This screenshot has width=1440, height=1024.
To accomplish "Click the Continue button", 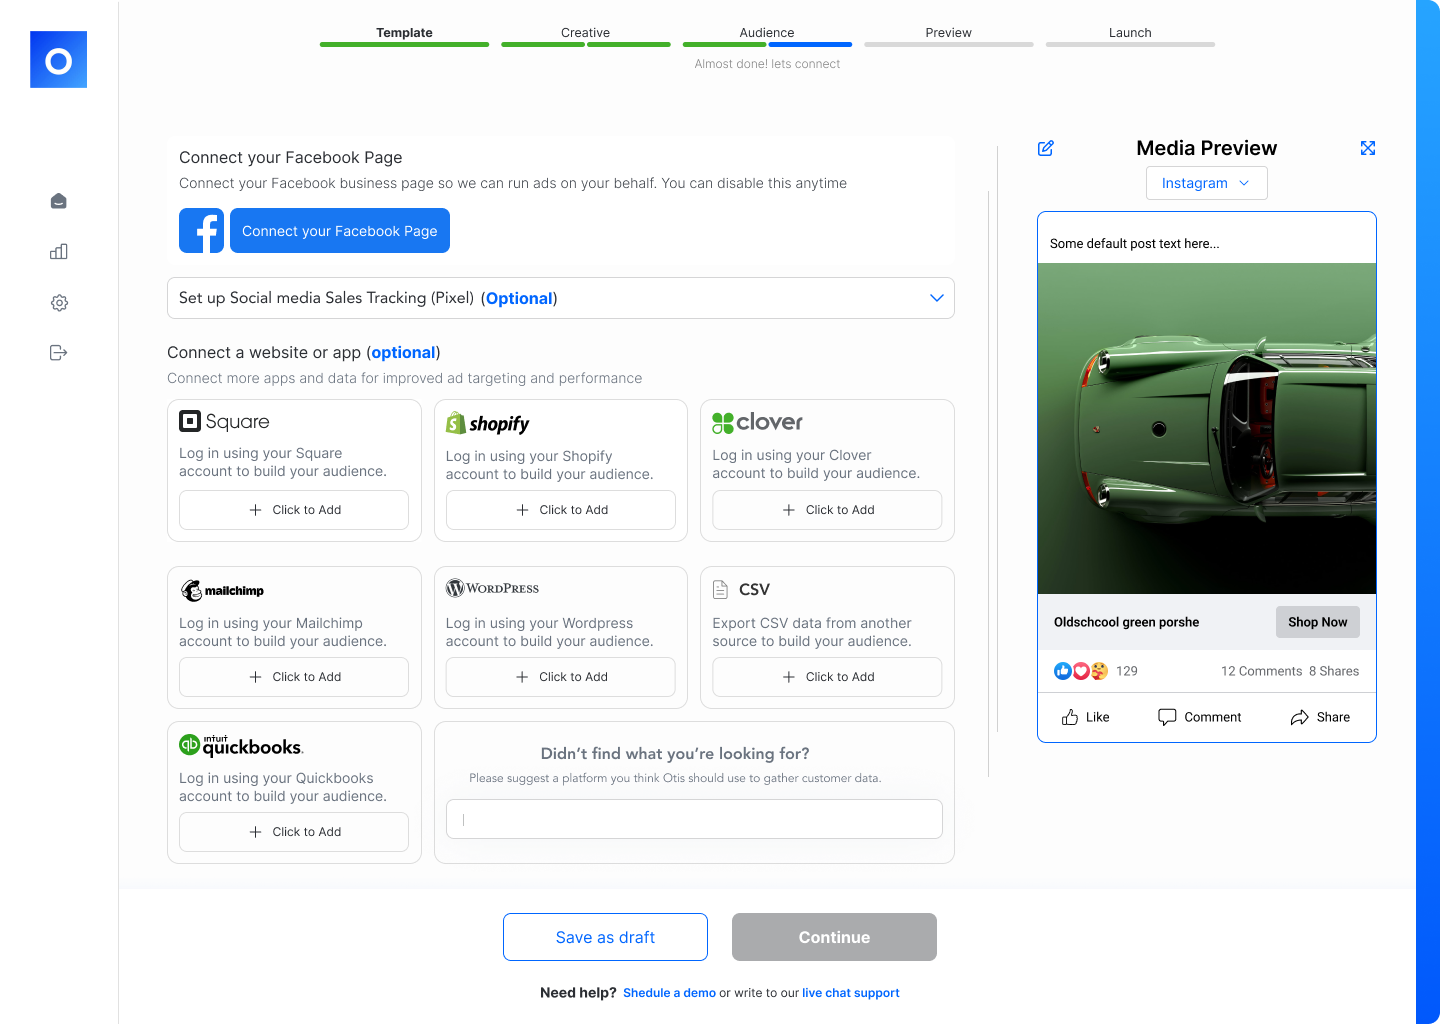I will [834, 937].
